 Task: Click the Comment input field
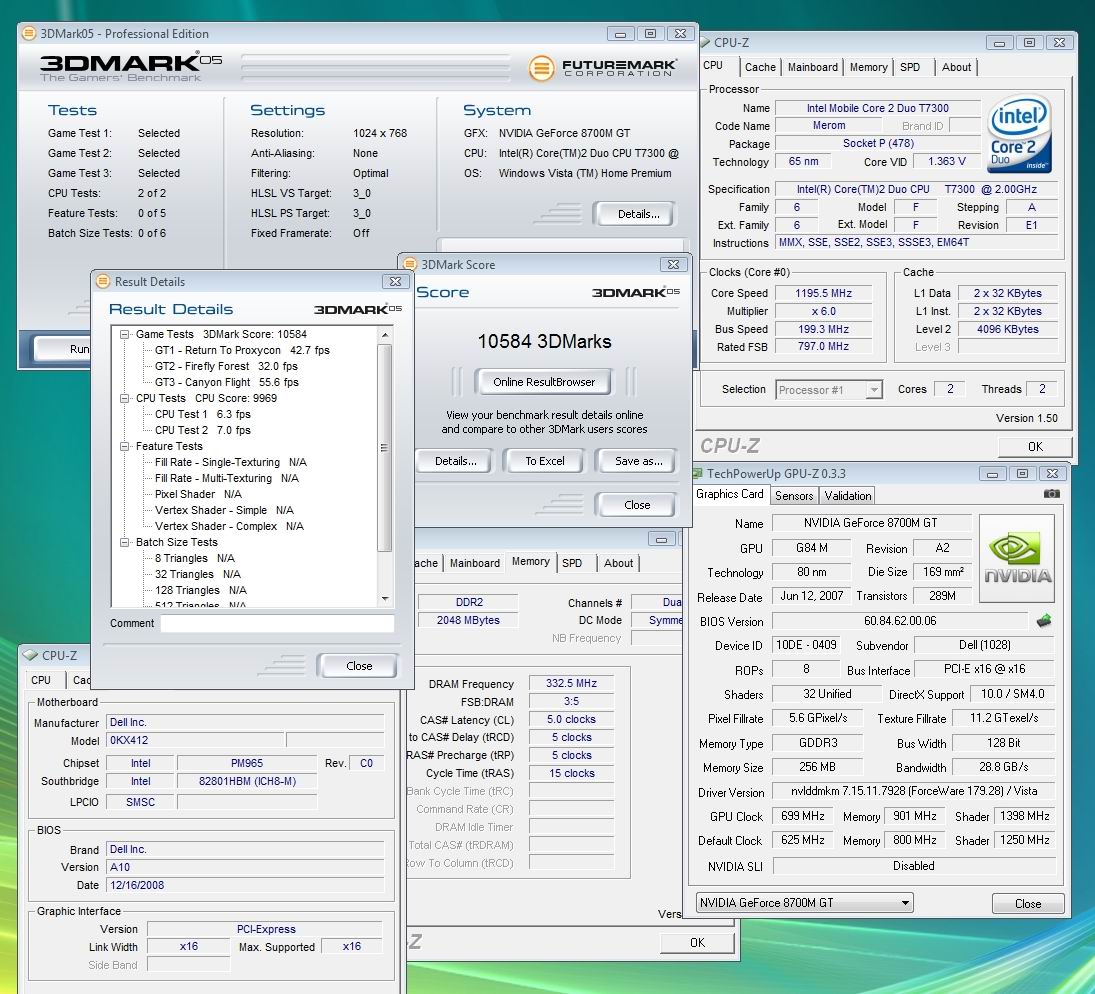pos(277,623)
